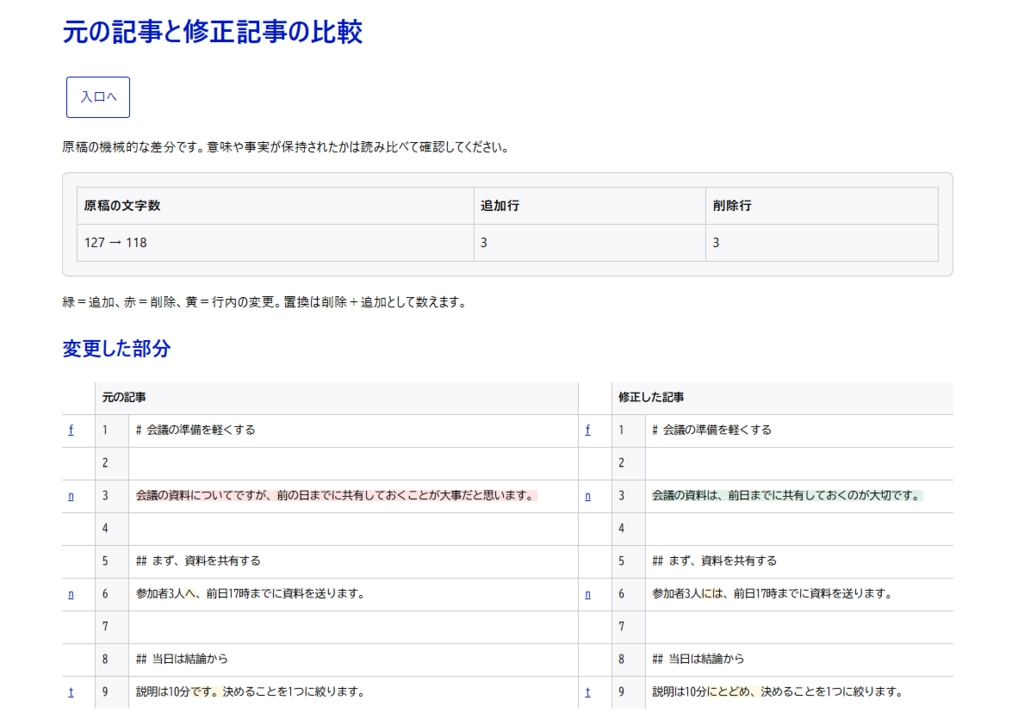Screen dimensions: 1024x725
Task: Click revised line # 会議の準備を軽くする
Action: coord(712,430)
